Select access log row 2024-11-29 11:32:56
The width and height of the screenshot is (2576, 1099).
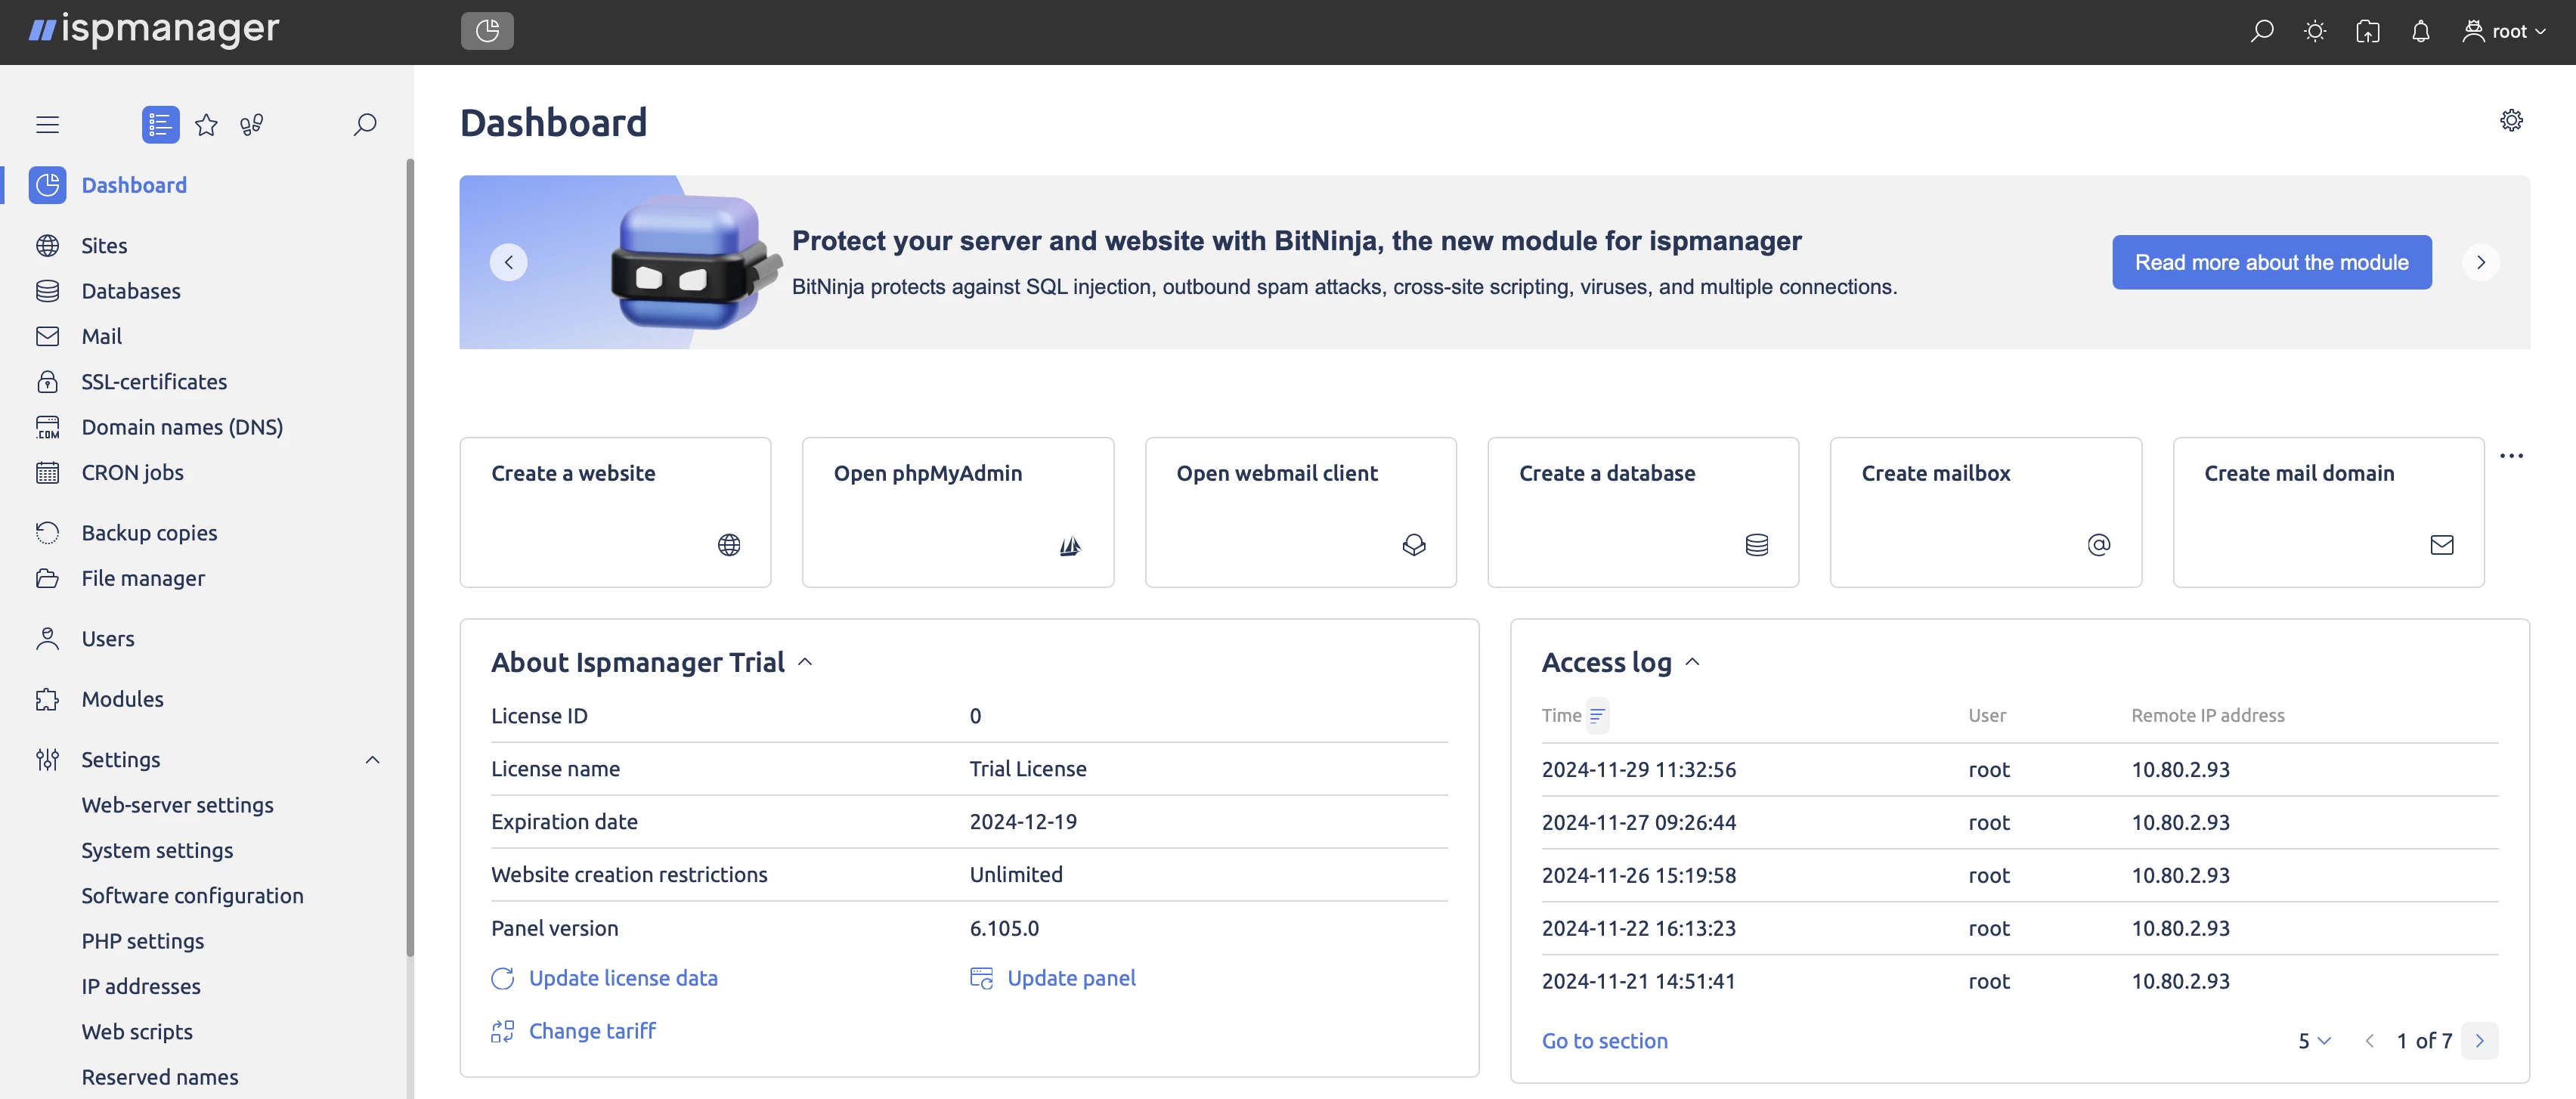2019,769
